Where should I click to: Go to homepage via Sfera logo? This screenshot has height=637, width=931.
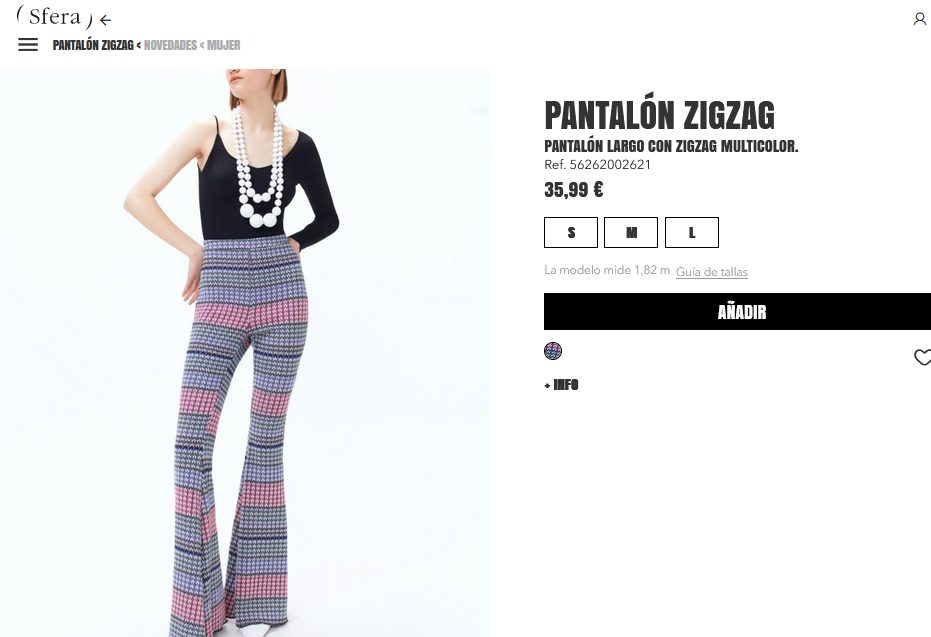55,17
